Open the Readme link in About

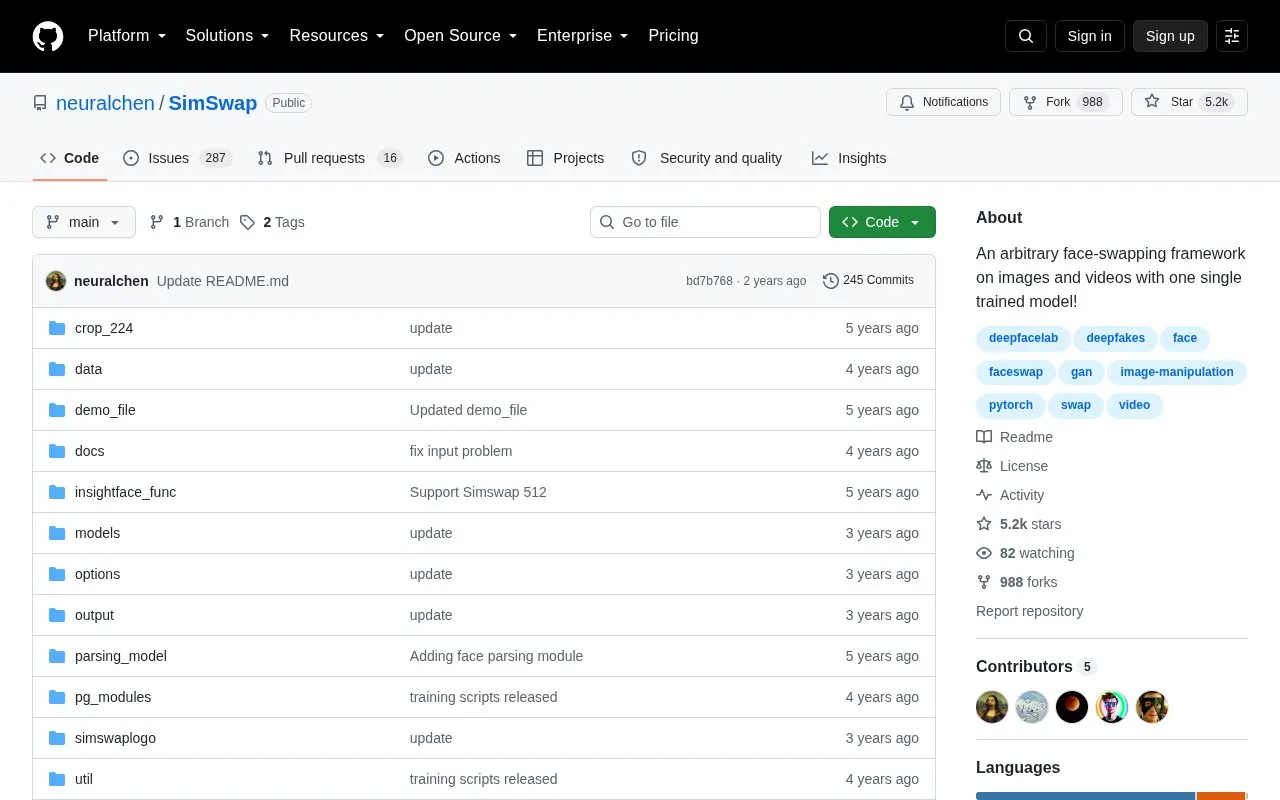click(1014, 437)
